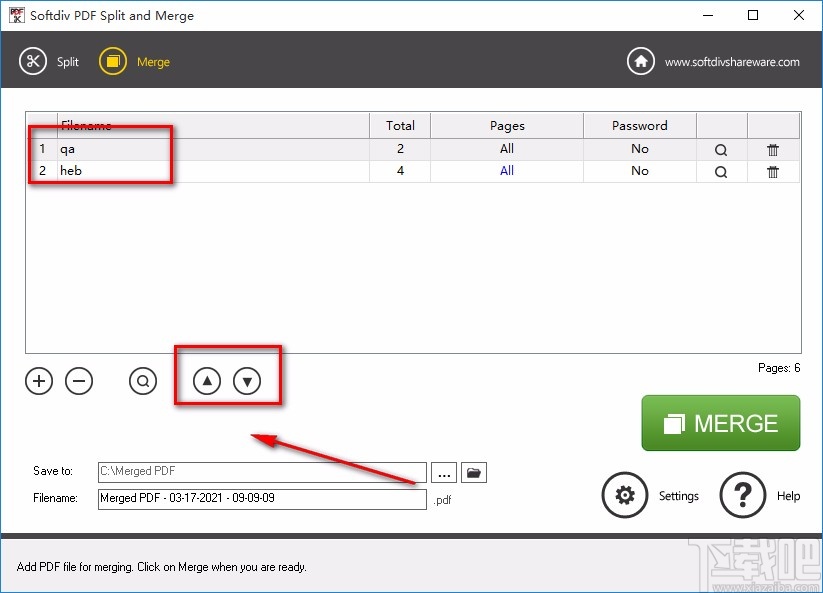Screen dimensions: 823x593
Task: Select the heb file row
Action: coord(413,172)
